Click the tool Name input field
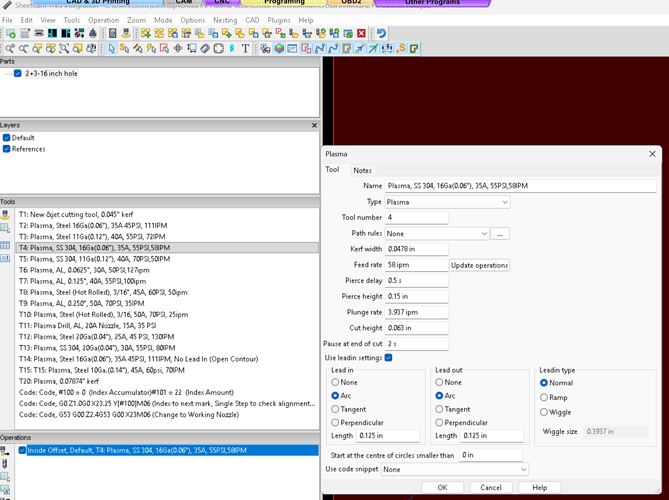This screenshot has height=500, width=669. pyautogui.click(x=521, y=186)
